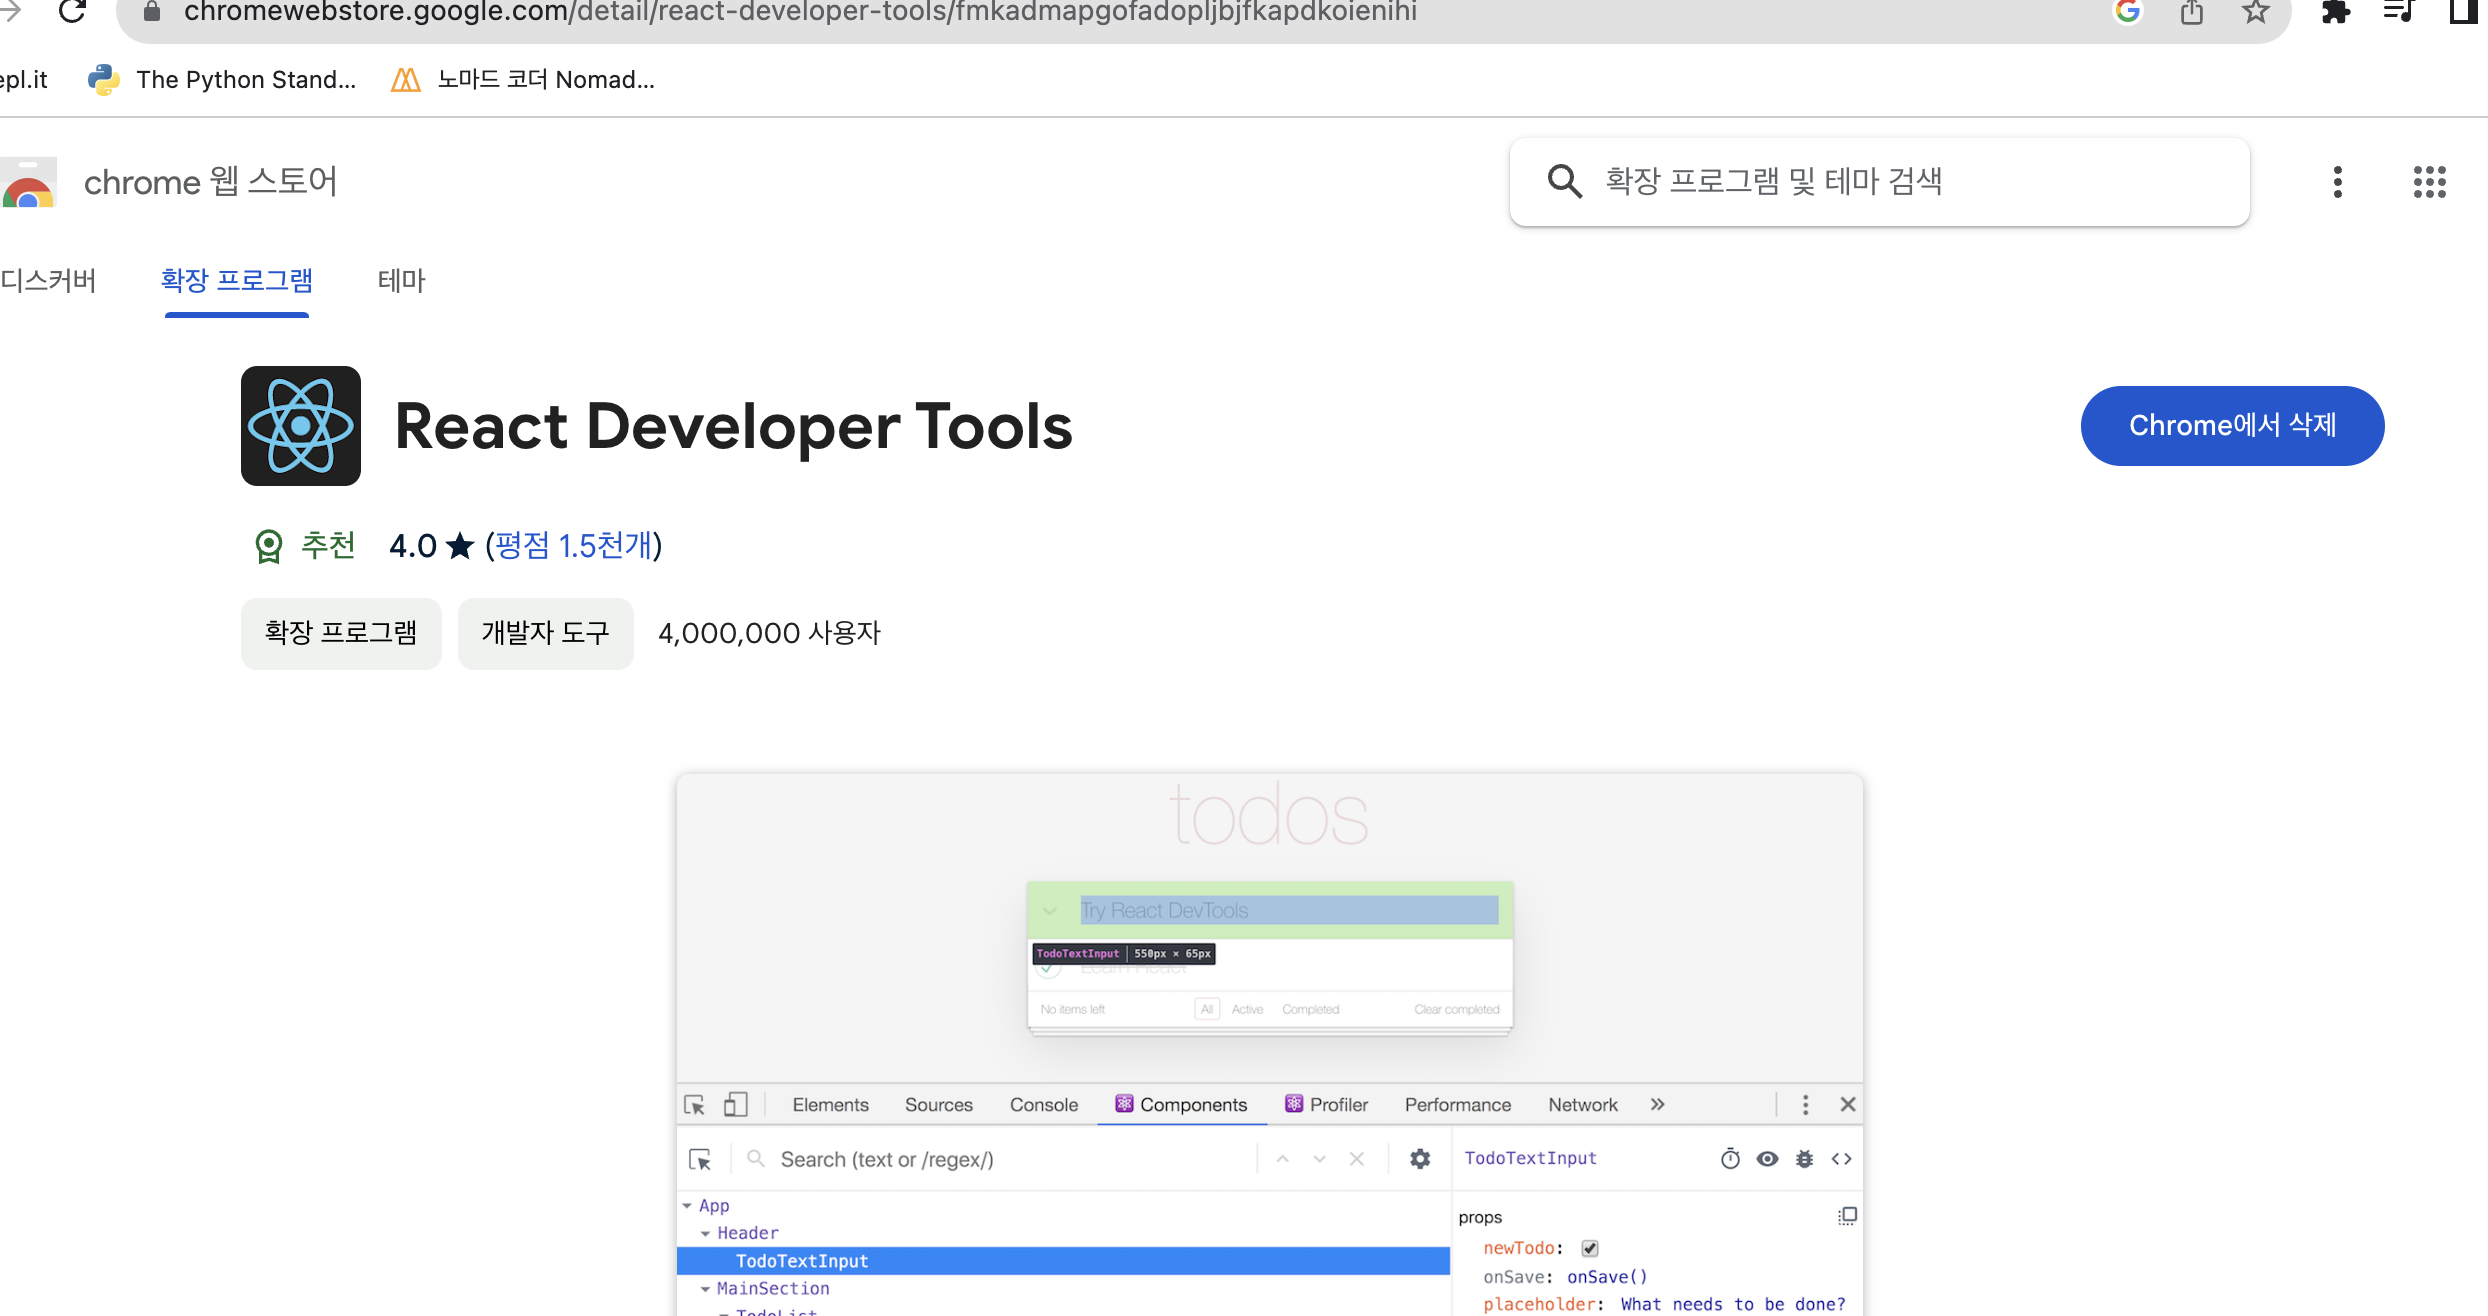Click the media control playlist icon

point(2399,12)
